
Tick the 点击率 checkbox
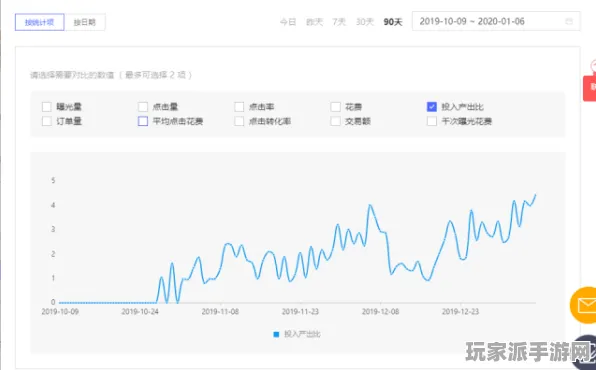(239, 107)
